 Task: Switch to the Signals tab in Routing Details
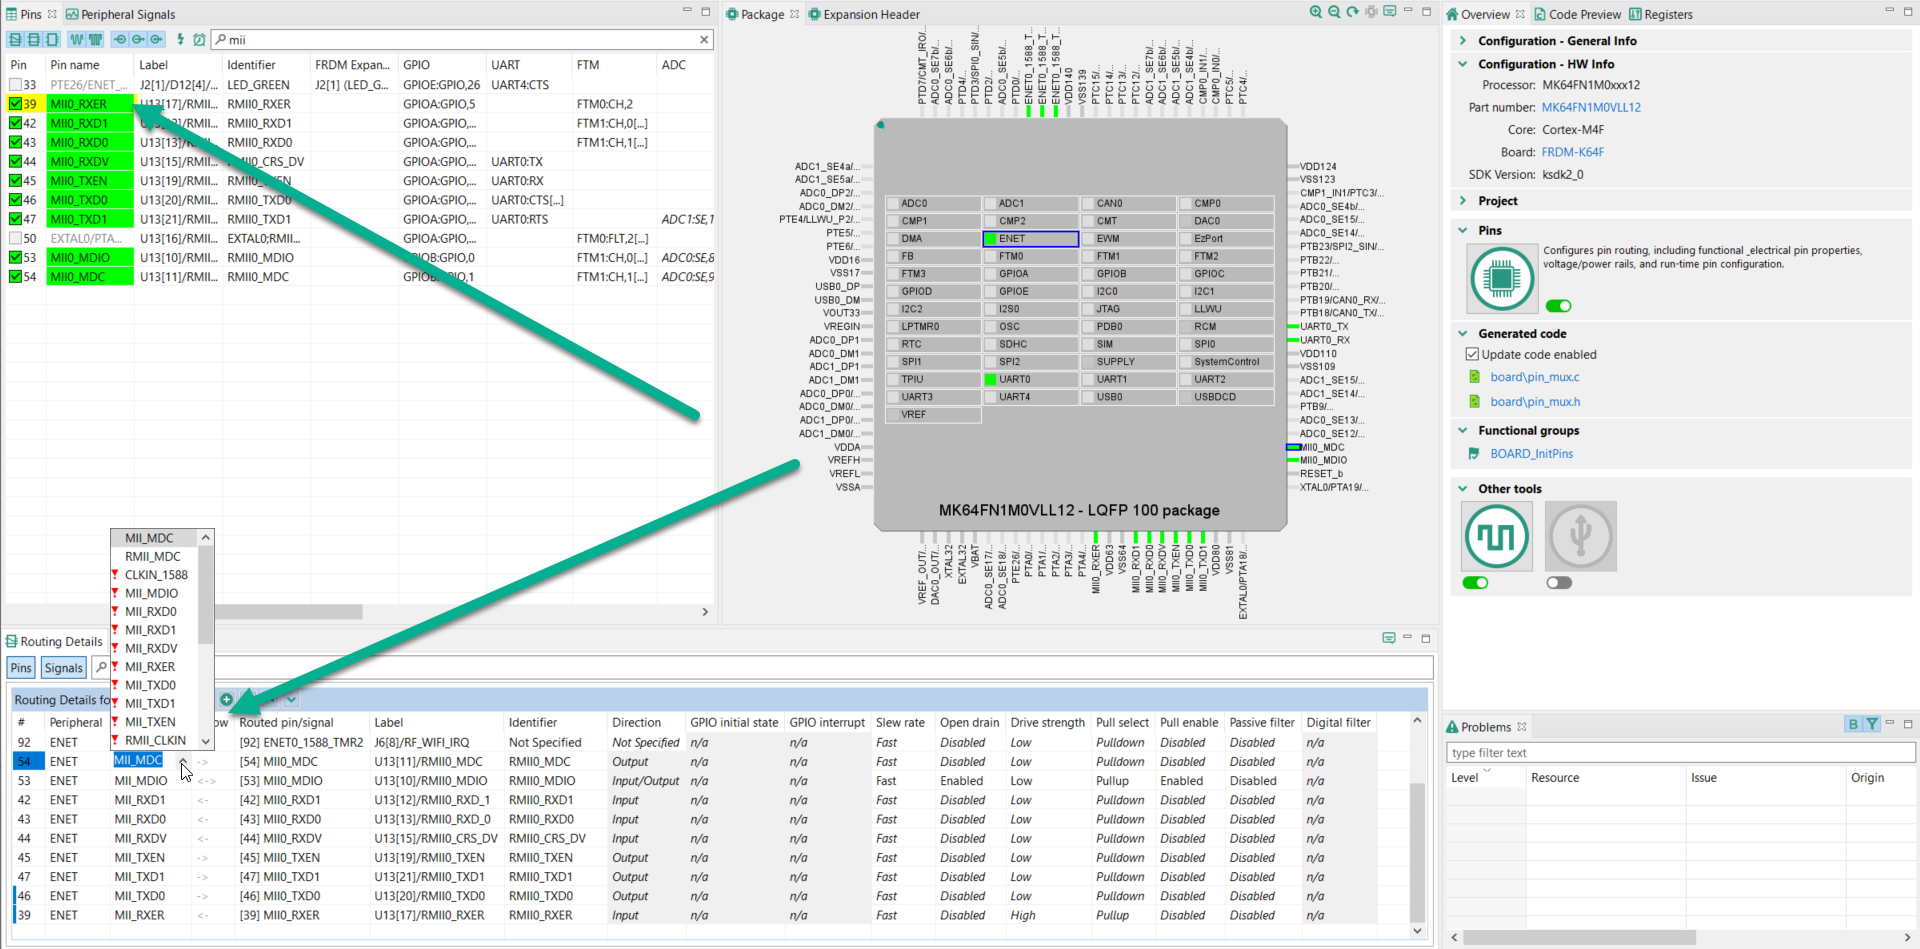click(x=63, y=667)
